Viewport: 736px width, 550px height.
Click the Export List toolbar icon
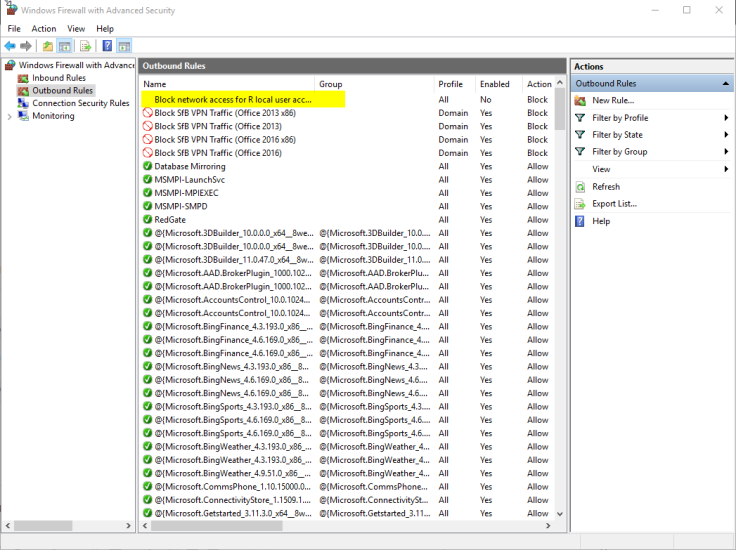85,46
